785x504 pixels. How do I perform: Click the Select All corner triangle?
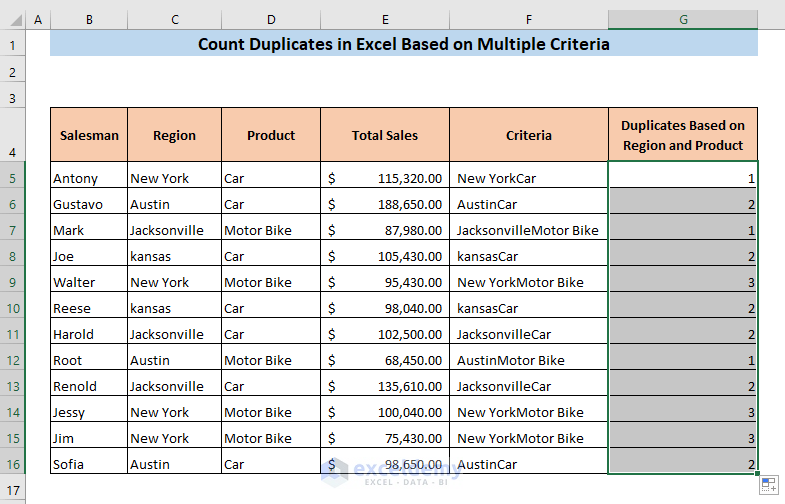tap(16, 20)
